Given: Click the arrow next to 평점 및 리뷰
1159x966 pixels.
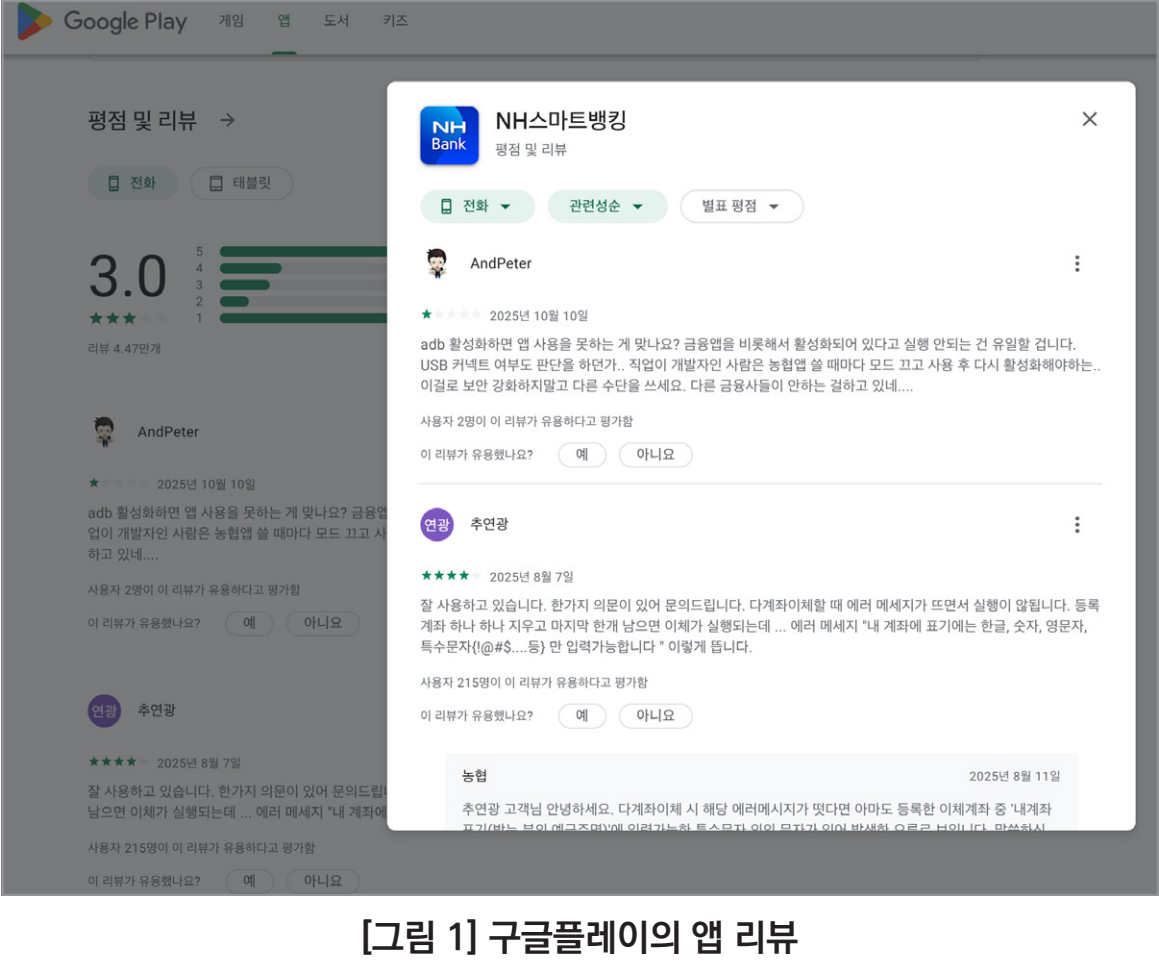Looking at the screenshot, I should click(x=228, y=120).
